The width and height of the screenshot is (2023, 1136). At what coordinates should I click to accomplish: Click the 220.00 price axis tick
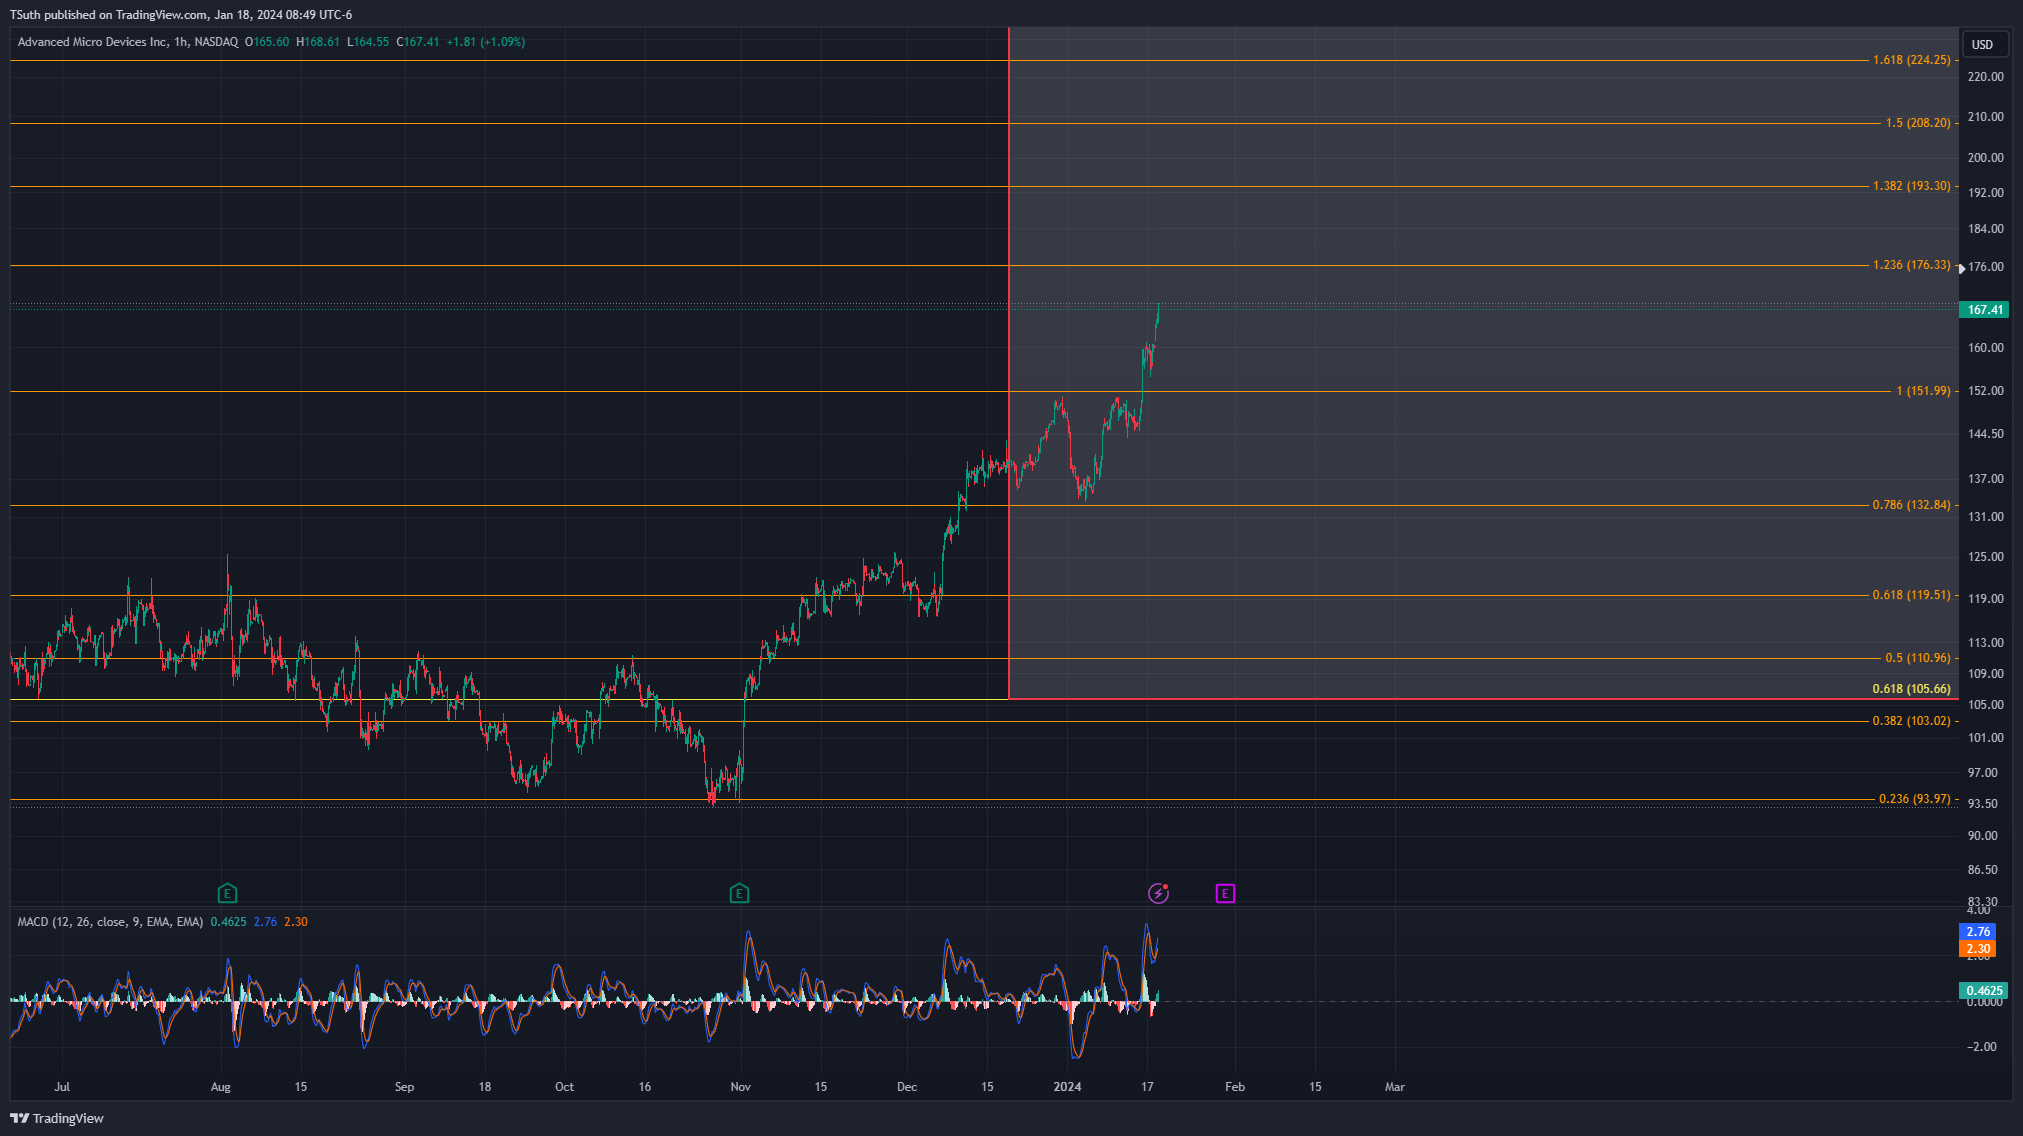(1985, 77)
